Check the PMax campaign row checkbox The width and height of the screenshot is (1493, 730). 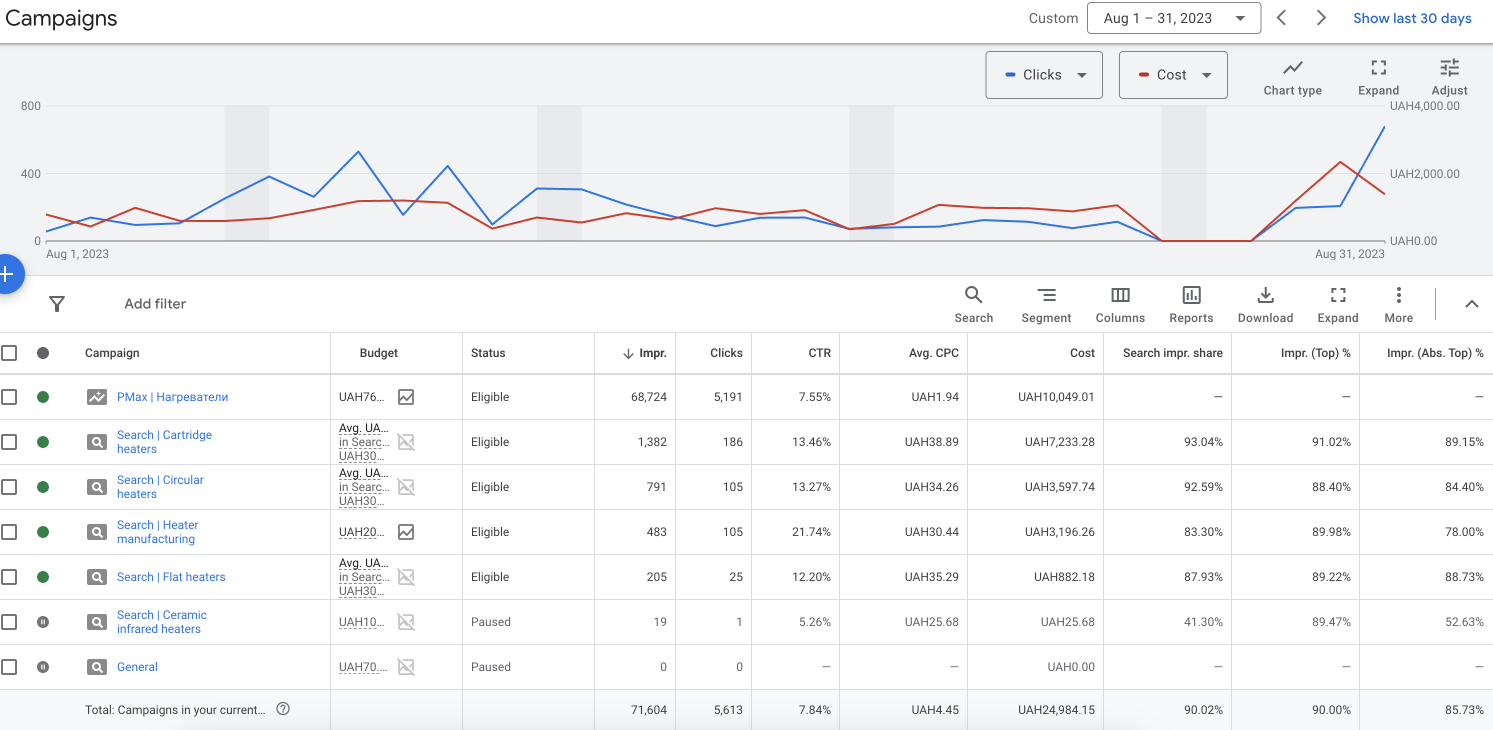click(10, 397)
